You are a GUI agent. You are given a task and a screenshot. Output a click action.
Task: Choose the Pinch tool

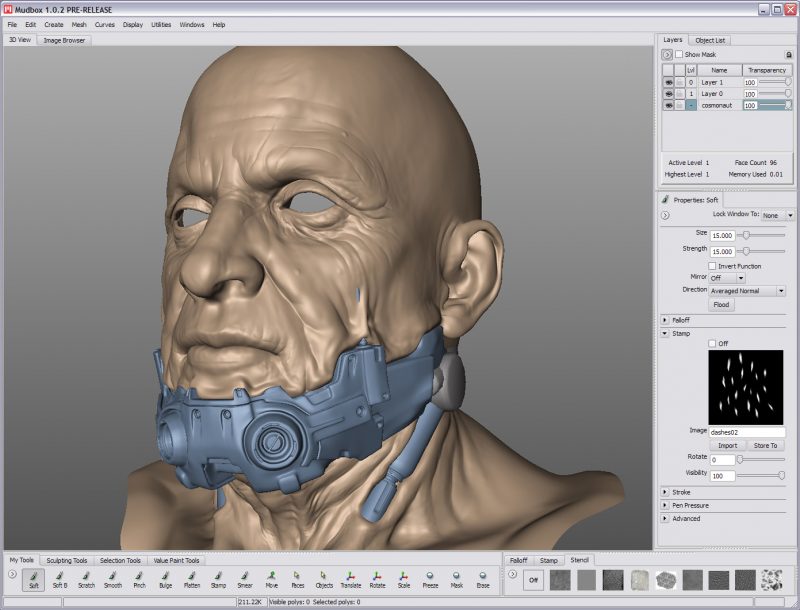pyautogui.click(x=139, y=578)
